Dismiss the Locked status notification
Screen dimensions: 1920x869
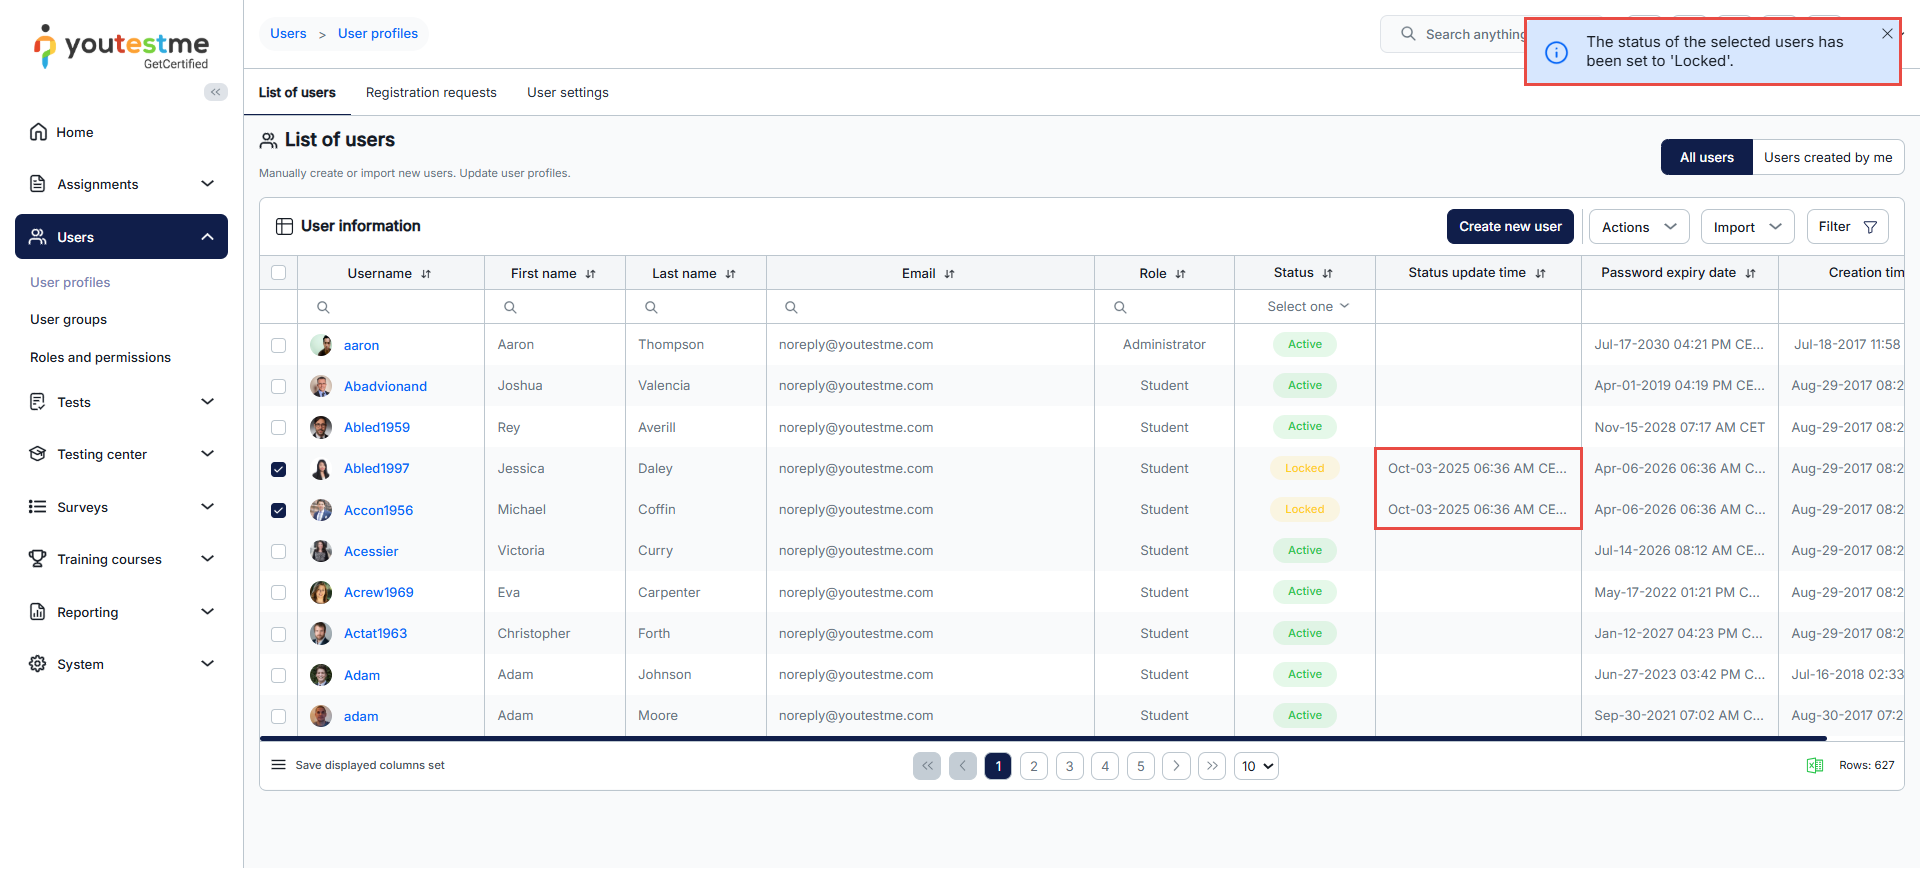pos(1886,34)
